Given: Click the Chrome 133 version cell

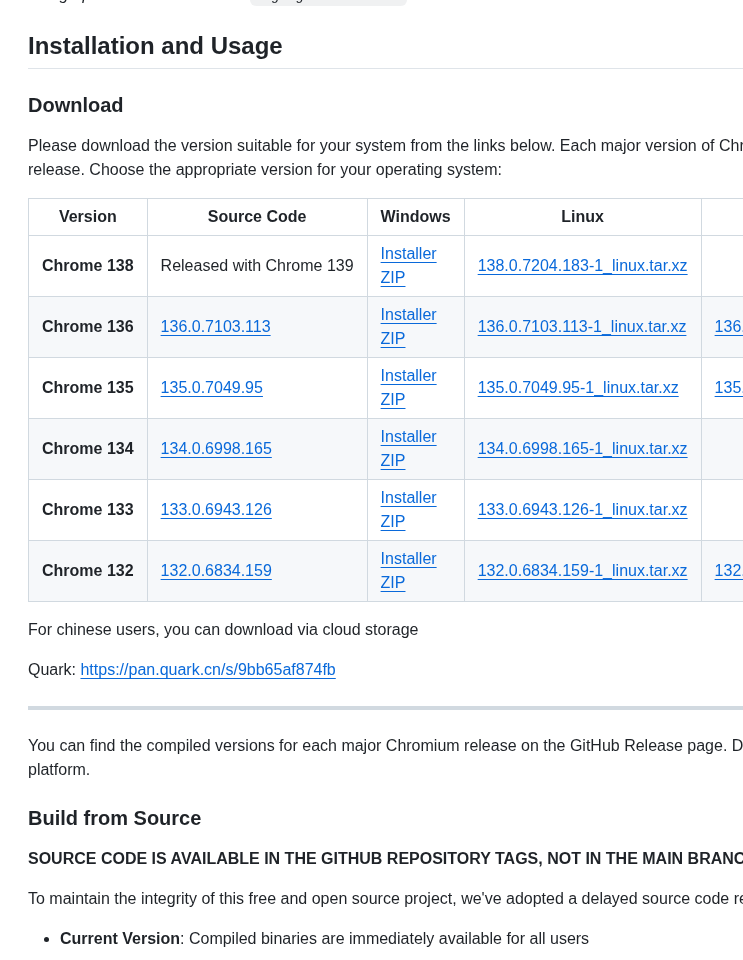Looking at the screenshot, I should (x=88, y=509).
